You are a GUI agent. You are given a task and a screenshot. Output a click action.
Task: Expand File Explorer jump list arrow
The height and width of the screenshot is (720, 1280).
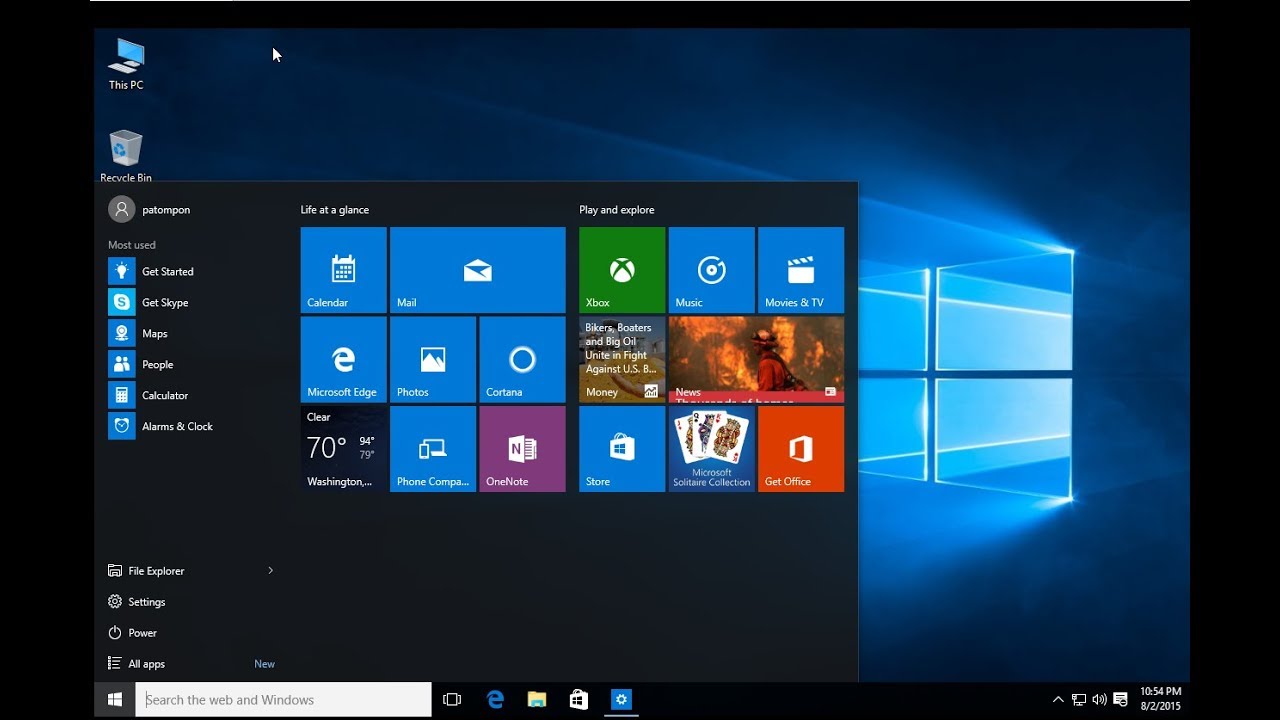[270, 570]
